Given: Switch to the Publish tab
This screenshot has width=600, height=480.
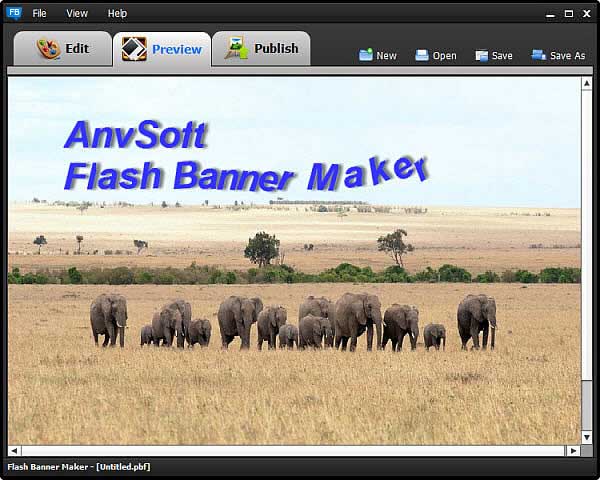Looking at the screenshot, I should (261, 49).
